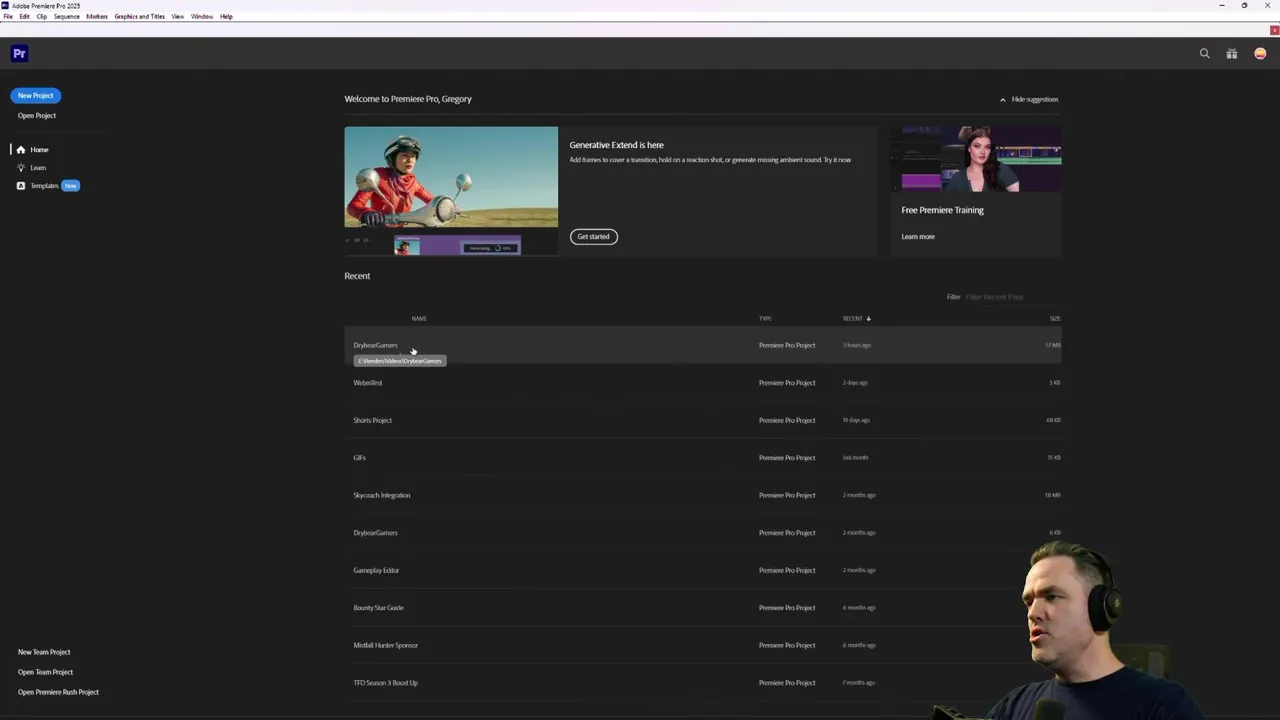Close the thin notification bar with the red X

tap(1274, 31)
